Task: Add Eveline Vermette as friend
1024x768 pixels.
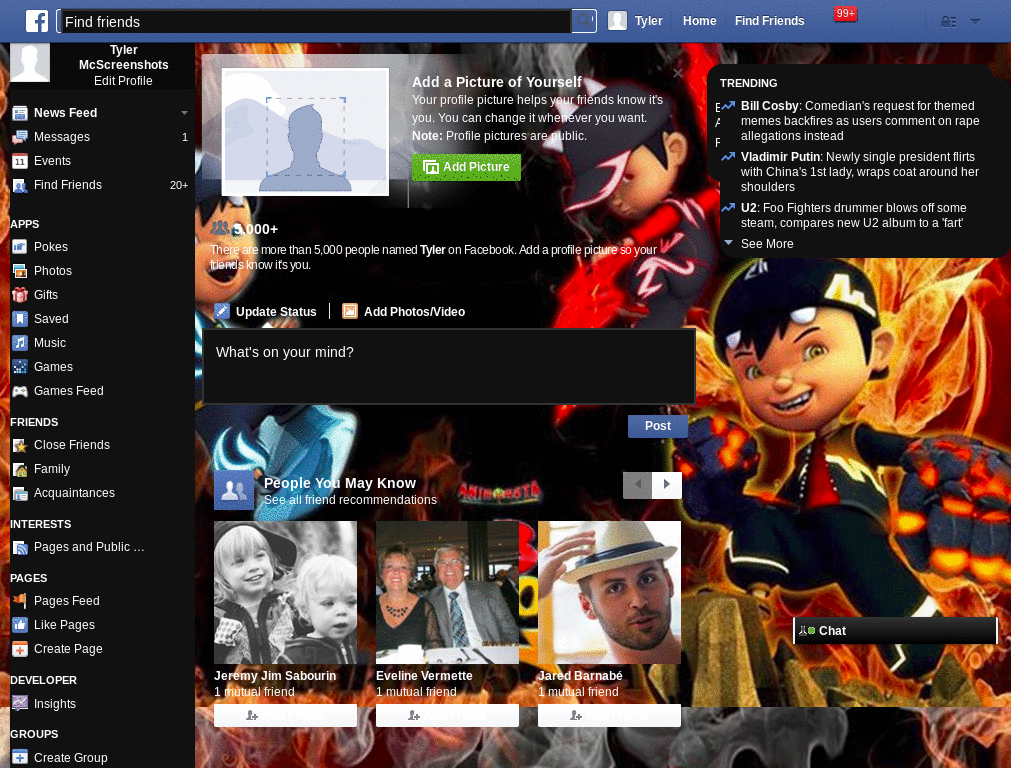Action: pyautogui.click(x=447, y=716)
